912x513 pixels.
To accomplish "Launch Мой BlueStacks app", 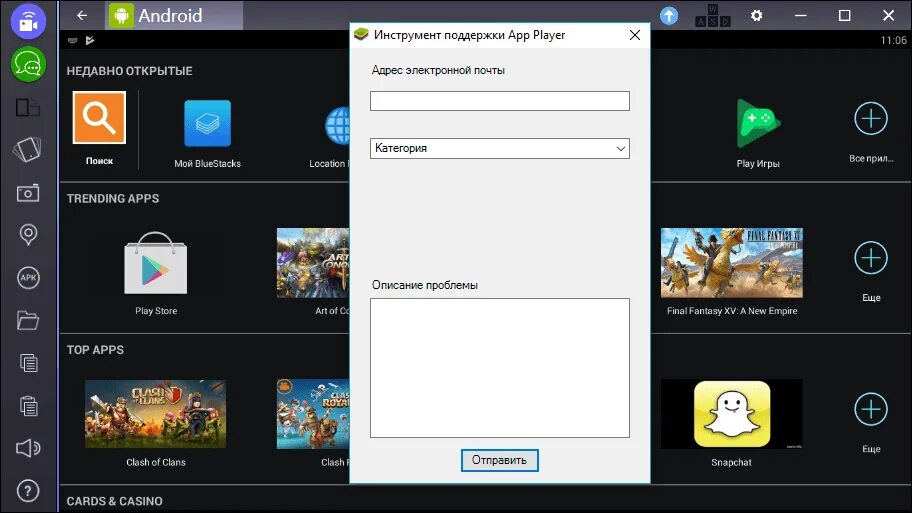I will pos(208,123).
